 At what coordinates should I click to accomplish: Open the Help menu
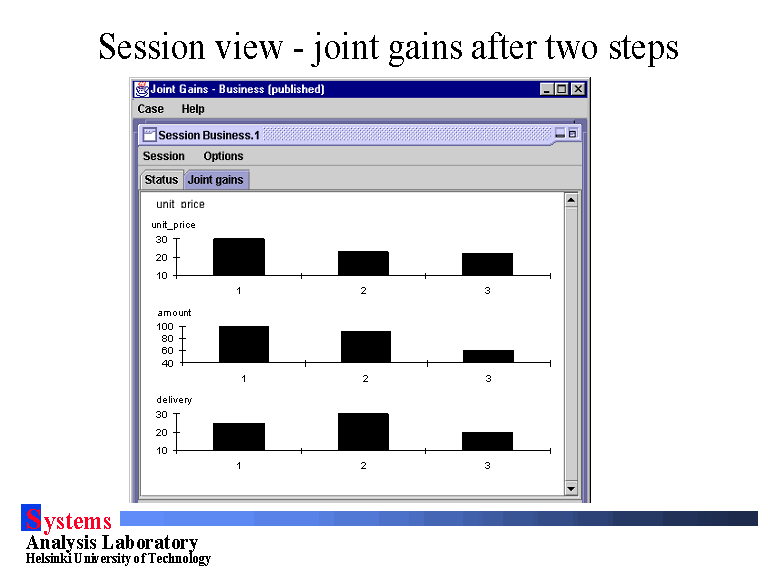point(193,109)
